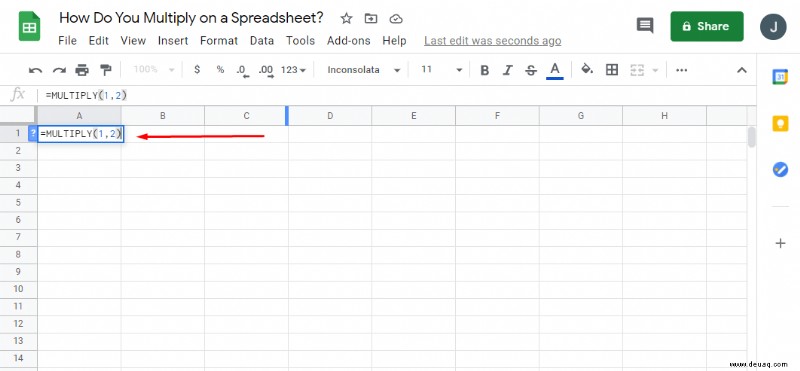
Task: Open the Insert menu
Action: tap(173, 40)
